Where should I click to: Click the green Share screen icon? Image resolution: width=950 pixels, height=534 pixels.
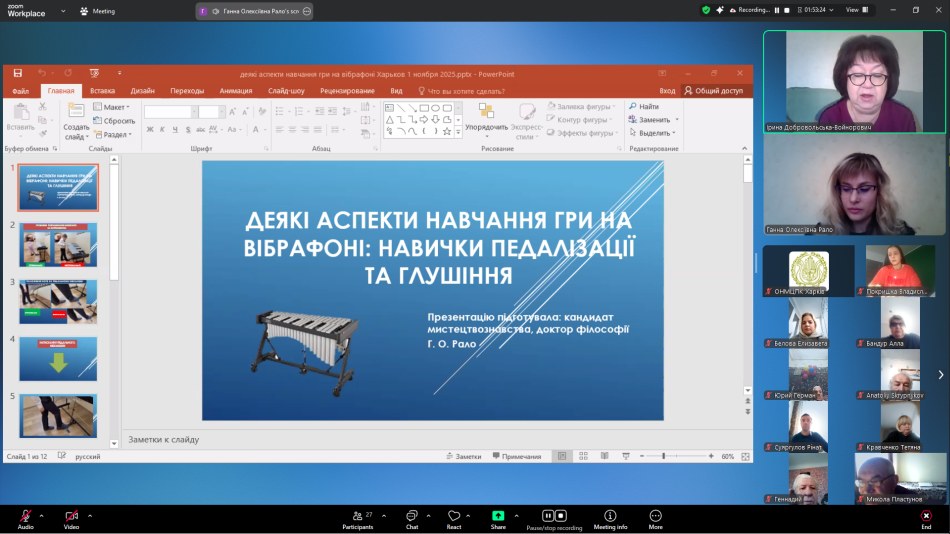click(x=498, y=517)
